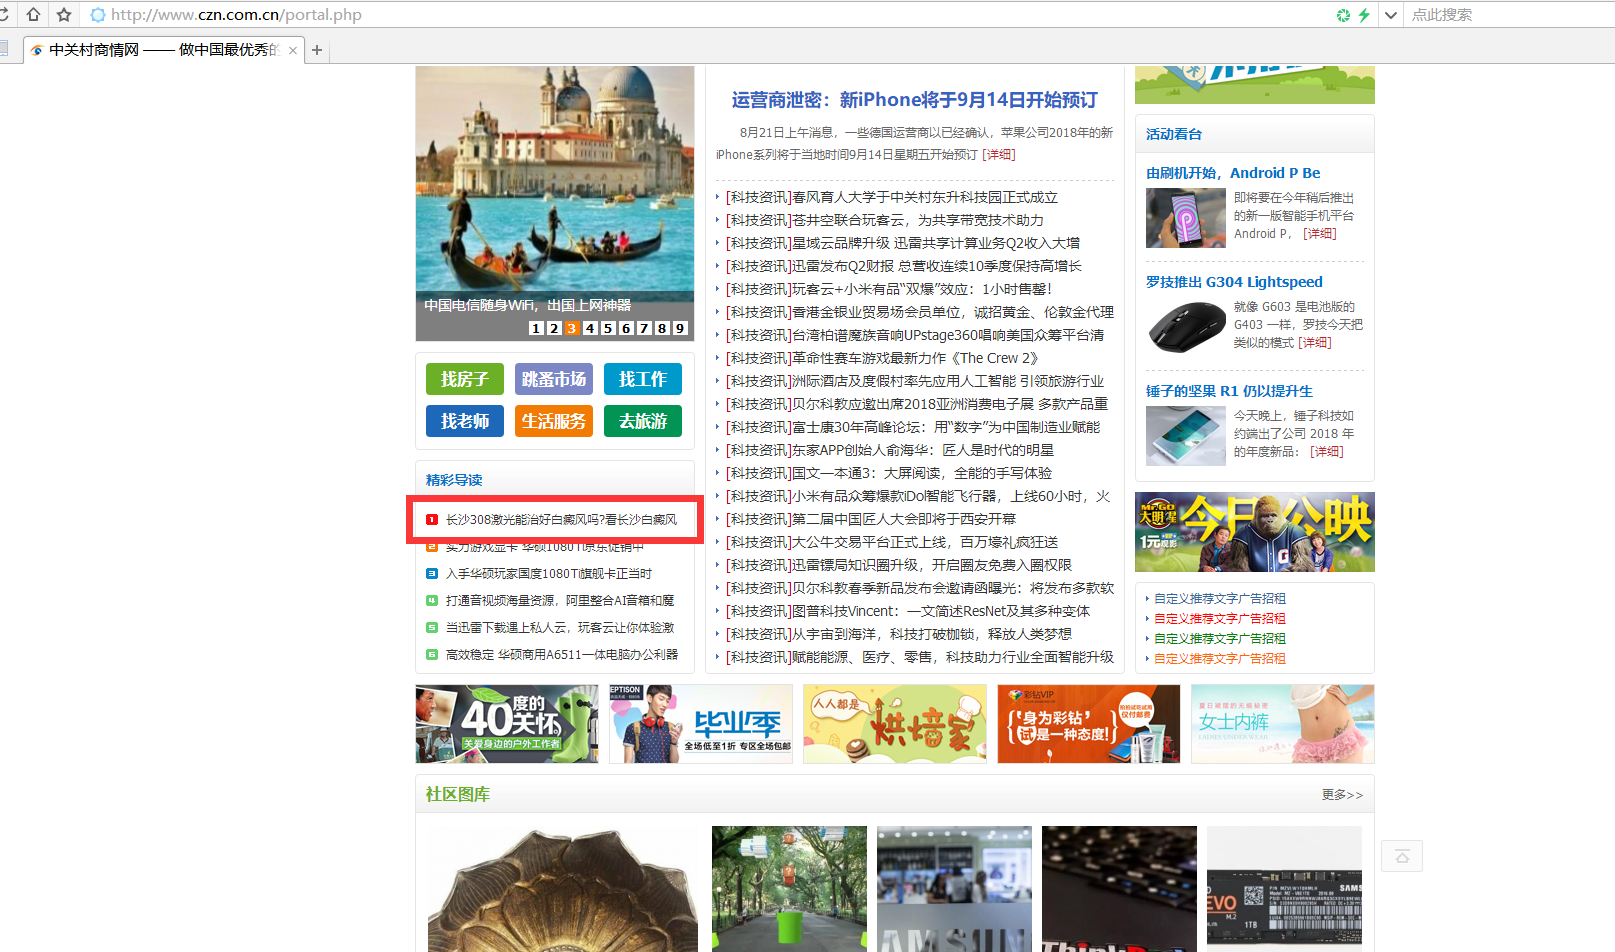
Task: Click the browser home icon
Action: coord(34,14)
